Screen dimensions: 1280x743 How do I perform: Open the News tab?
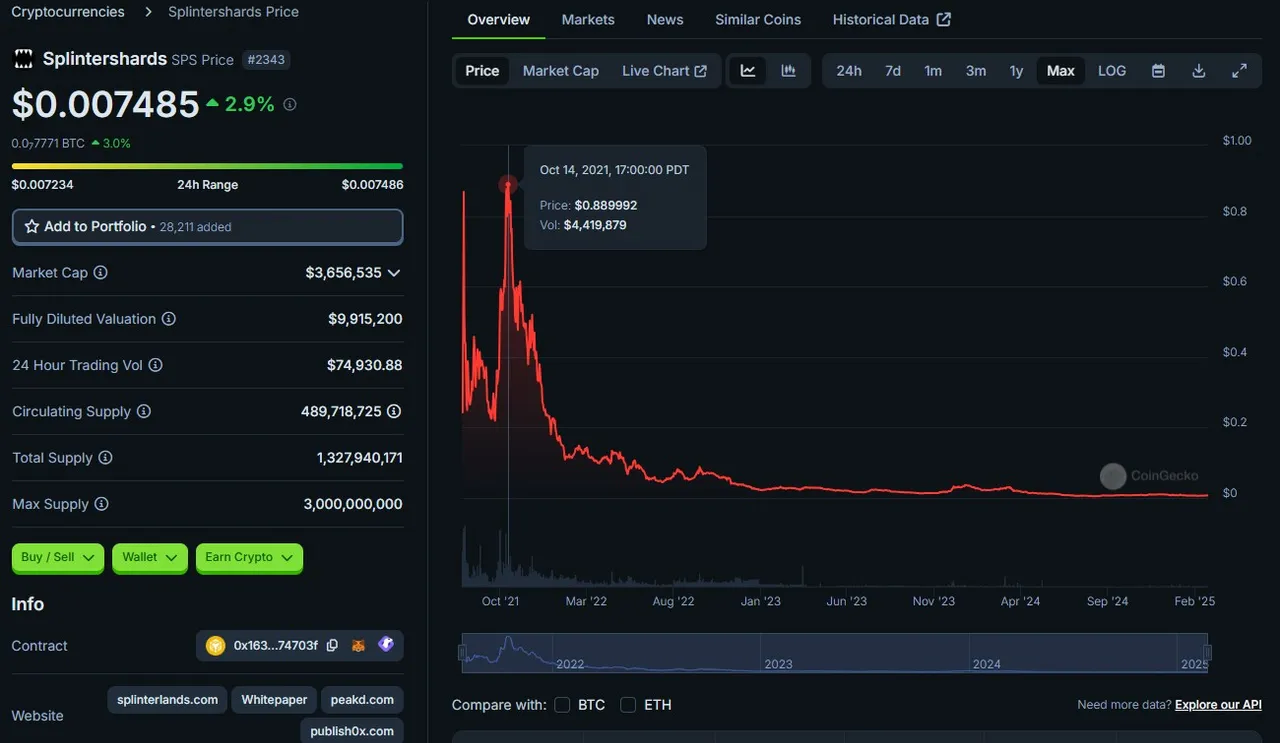tap(665, 20)
